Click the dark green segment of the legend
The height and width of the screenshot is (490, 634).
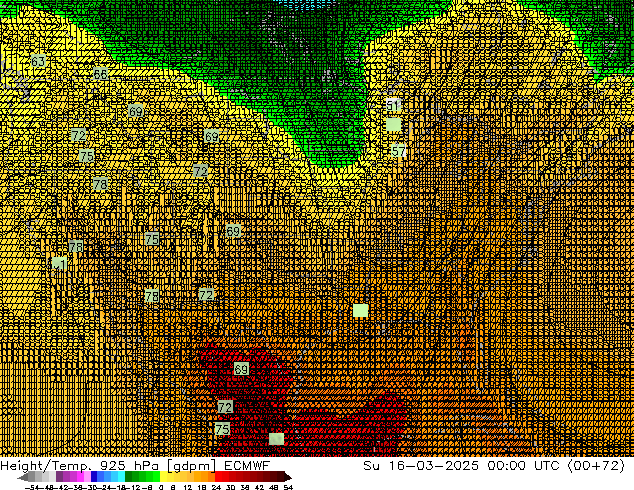click(128, 476)
